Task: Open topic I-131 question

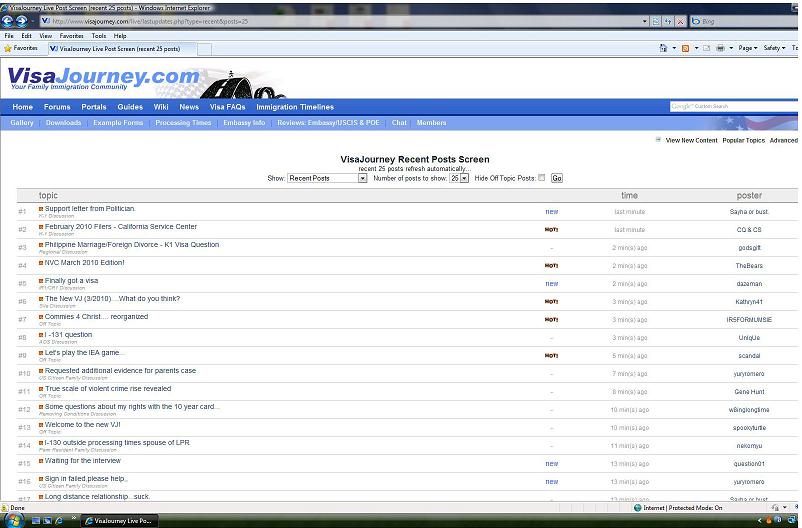Action: pyautogui.click(x=68, y=335)
